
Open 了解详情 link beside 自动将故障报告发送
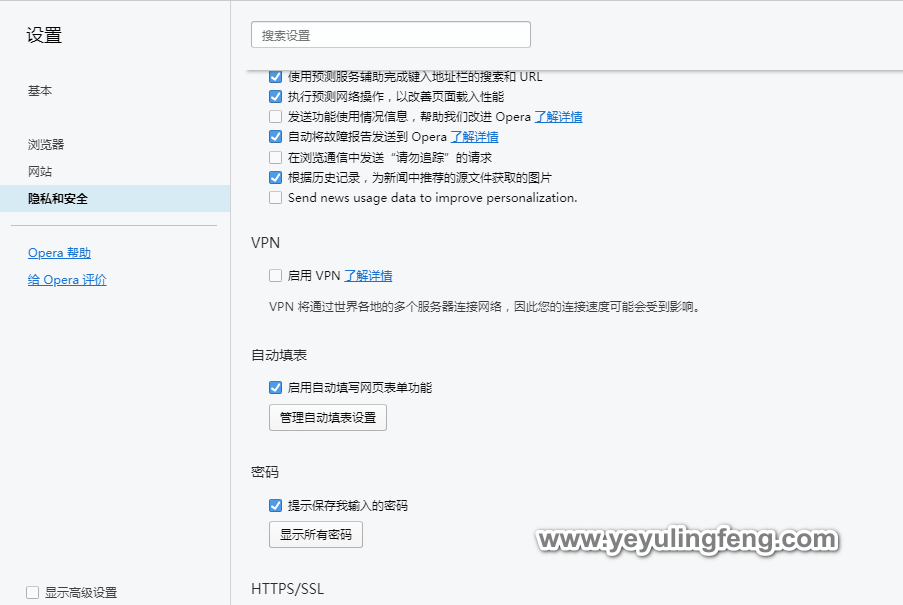(x=475, y=137)
